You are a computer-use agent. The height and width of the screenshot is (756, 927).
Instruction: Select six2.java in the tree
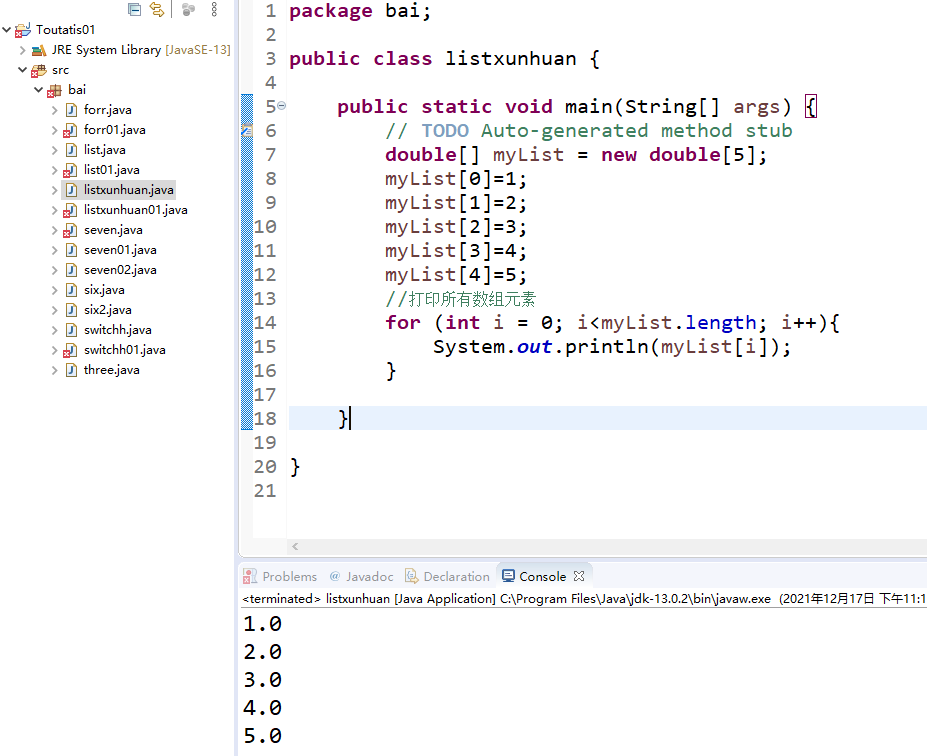click(108, 310)
